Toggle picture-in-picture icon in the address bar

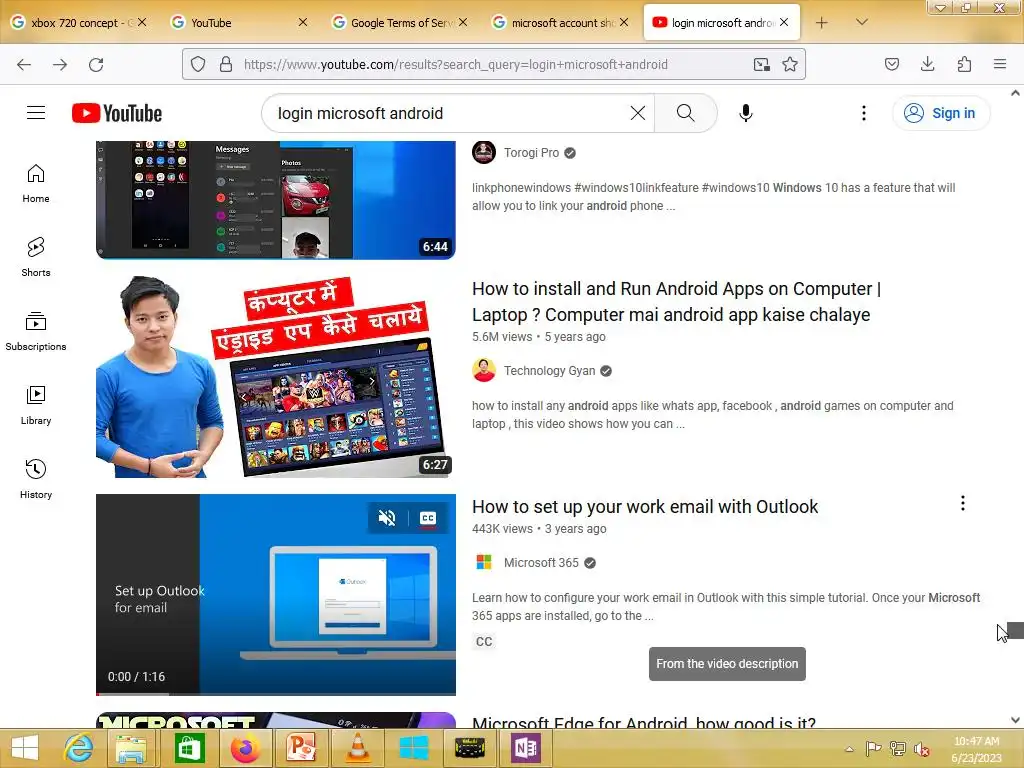pos(761,64)
